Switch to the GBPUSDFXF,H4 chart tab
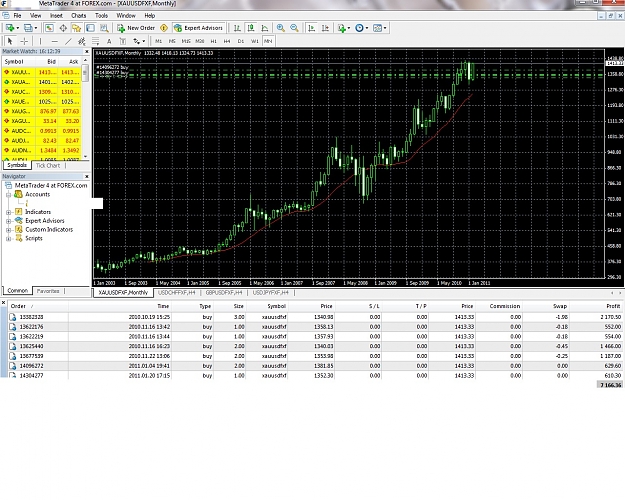The image size is (625, 500). coord(224,293)
